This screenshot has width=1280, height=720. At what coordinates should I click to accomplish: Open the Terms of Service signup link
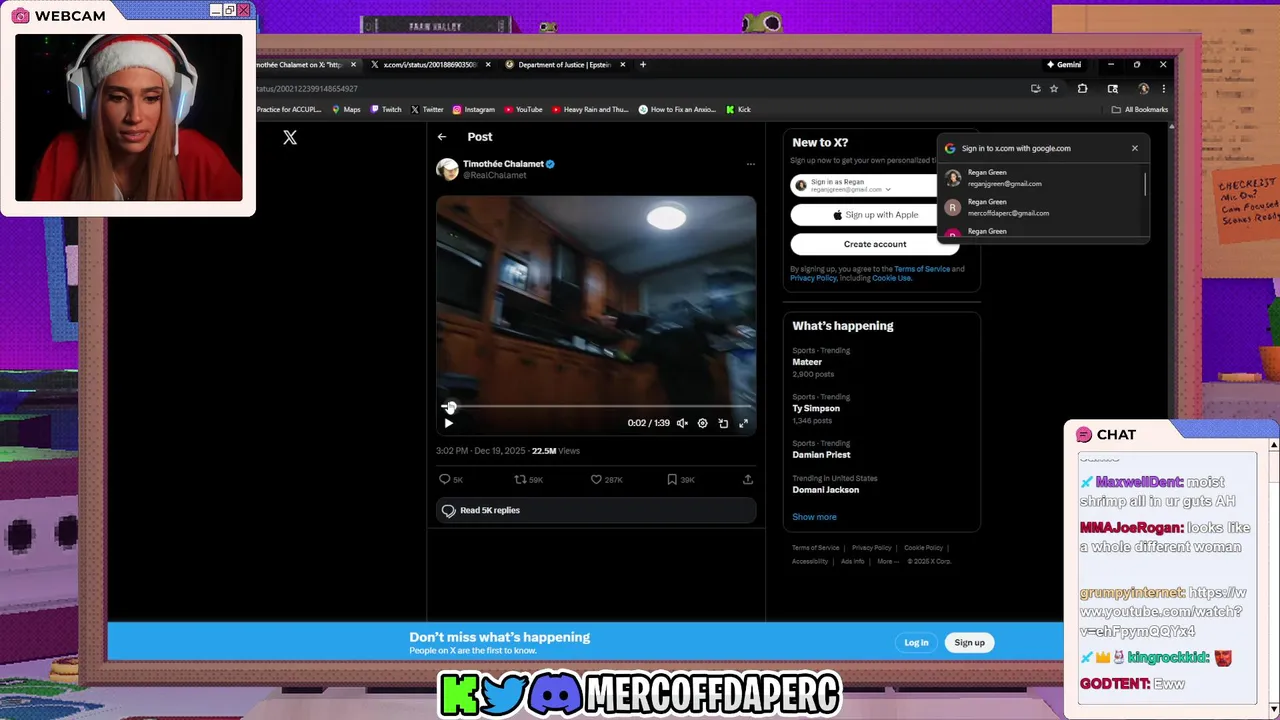click(922, 269)
